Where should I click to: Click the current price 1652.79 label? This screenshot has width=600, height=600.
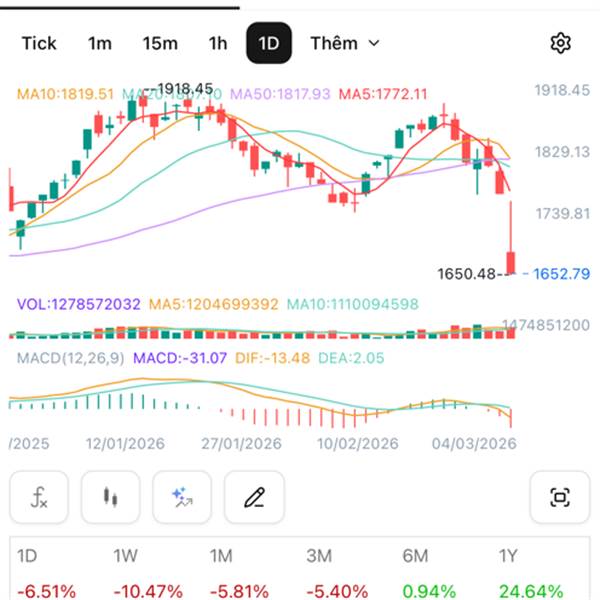click(561, 273)
